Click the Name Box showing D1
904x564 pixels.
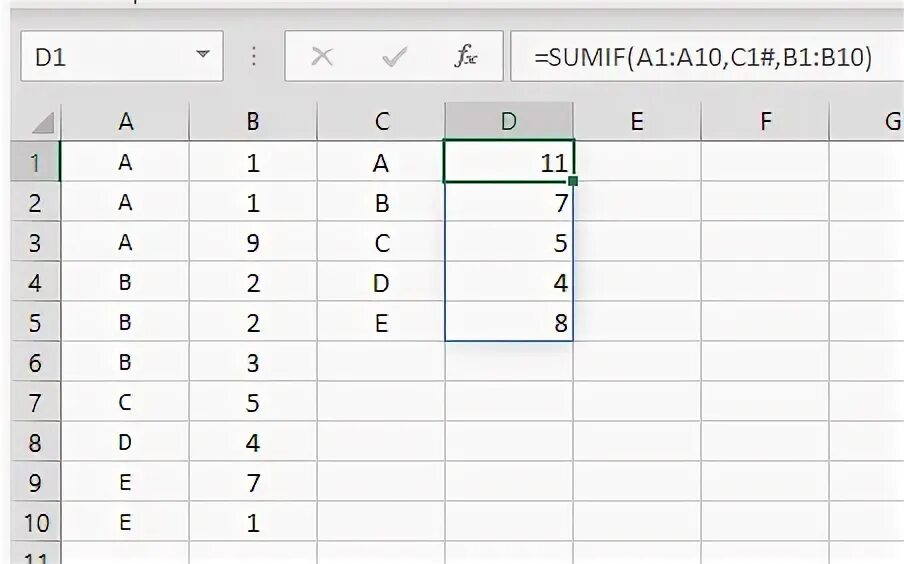(x=122, y=56)
